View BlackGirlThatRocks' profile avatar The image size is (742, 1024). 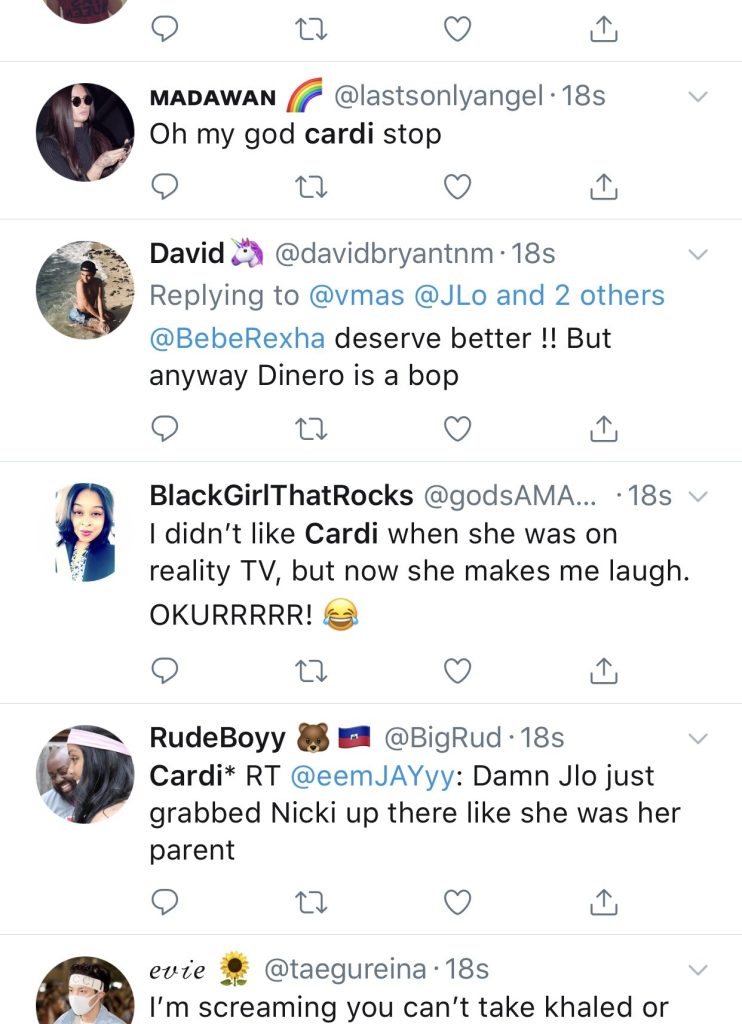(x=85, y=532)
